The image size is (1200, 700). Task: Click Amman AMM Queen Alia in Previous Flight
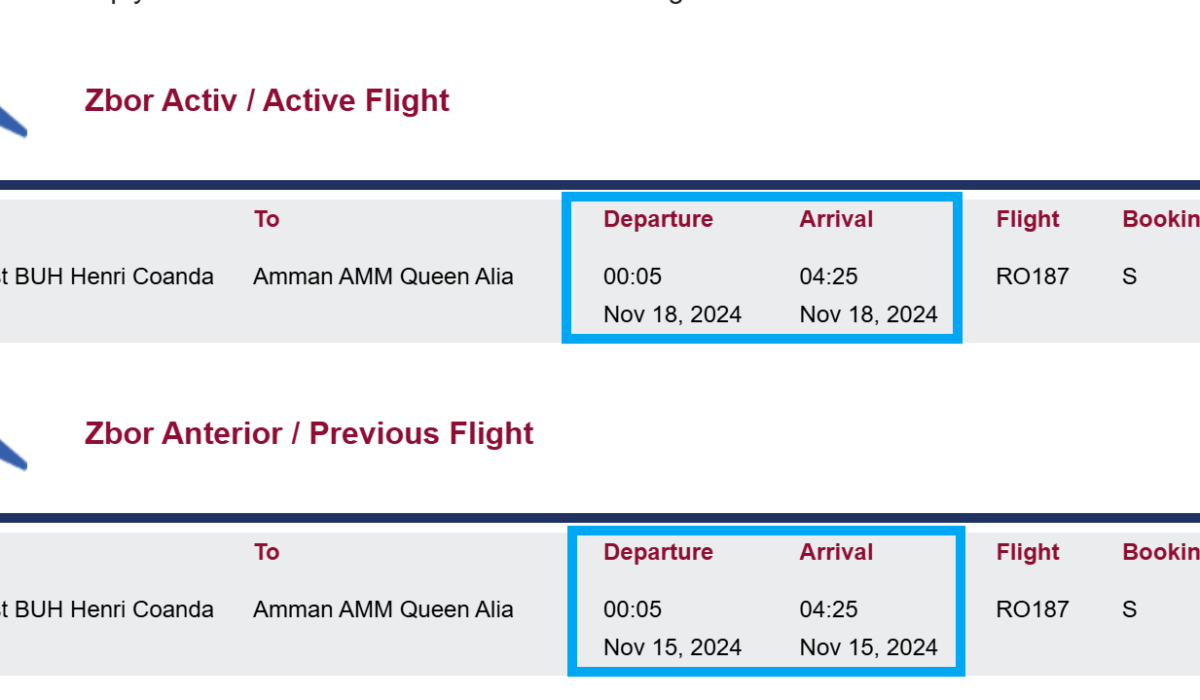coord(383,610)
